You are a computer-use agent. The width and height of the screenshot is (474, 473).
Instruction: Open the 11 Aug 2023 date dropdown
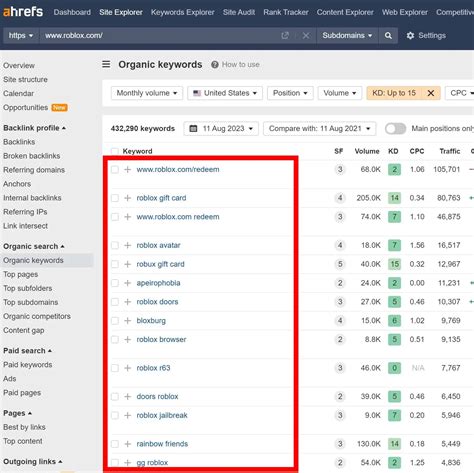[221, 128]
